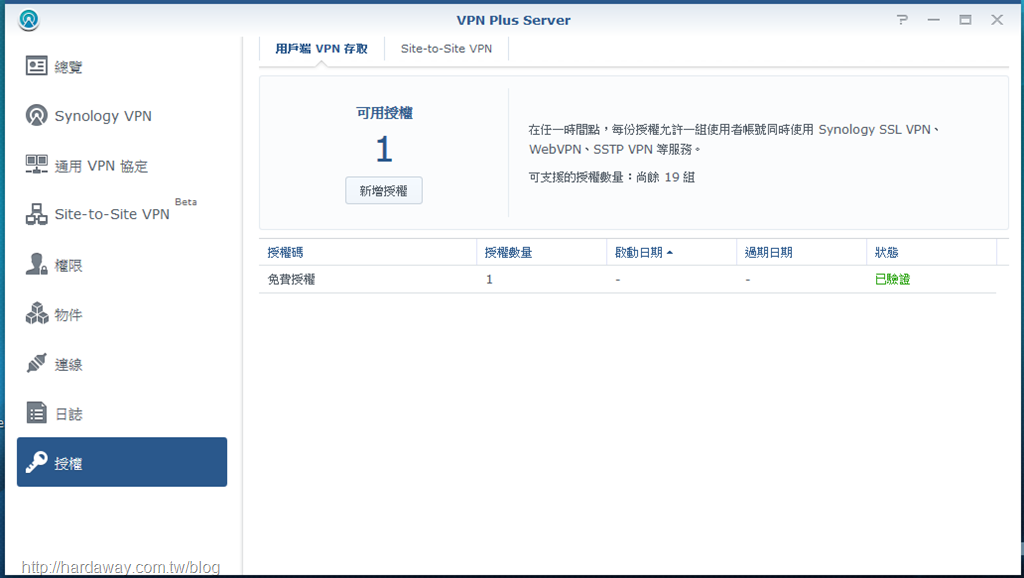Open Synology VPN sidebar entry
1024x578 pixels.
pos(122,116)
